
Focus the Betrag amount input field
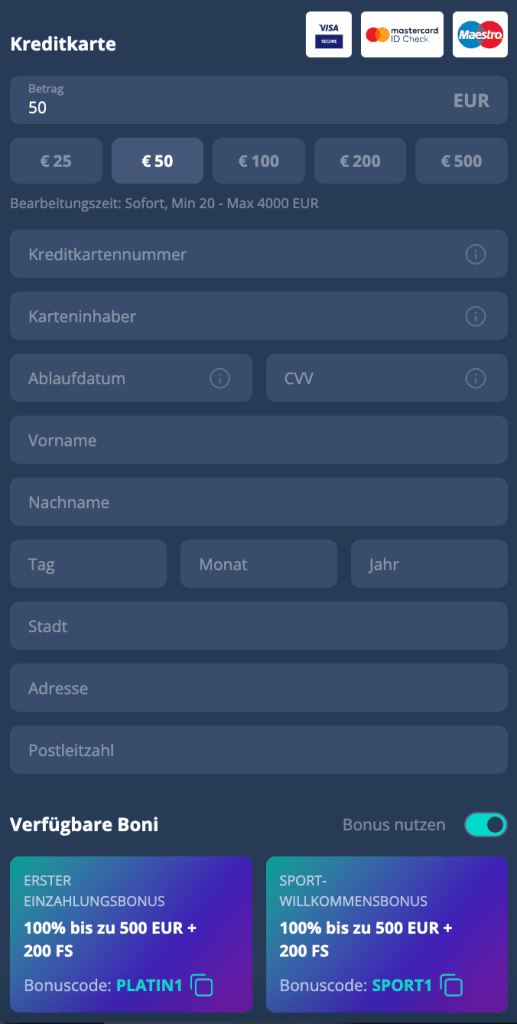pyautogui.click(x=258, y=100)
